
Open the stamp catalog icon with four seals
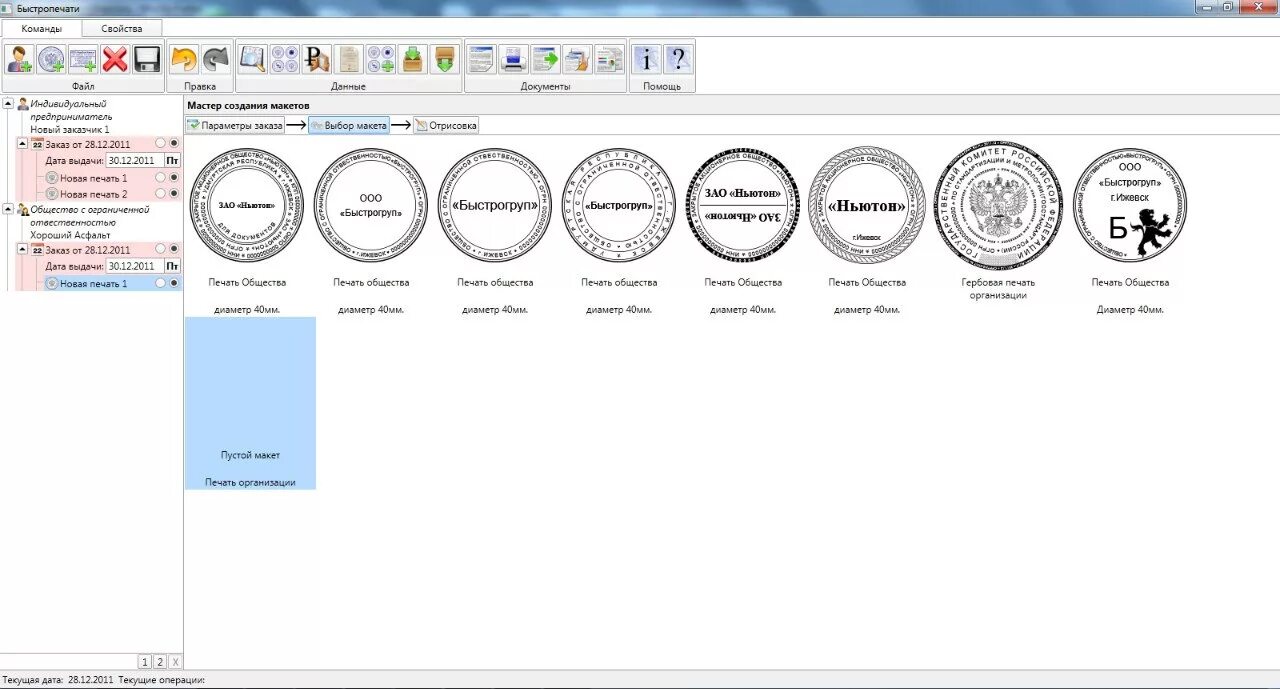click(x=284, y=59)
